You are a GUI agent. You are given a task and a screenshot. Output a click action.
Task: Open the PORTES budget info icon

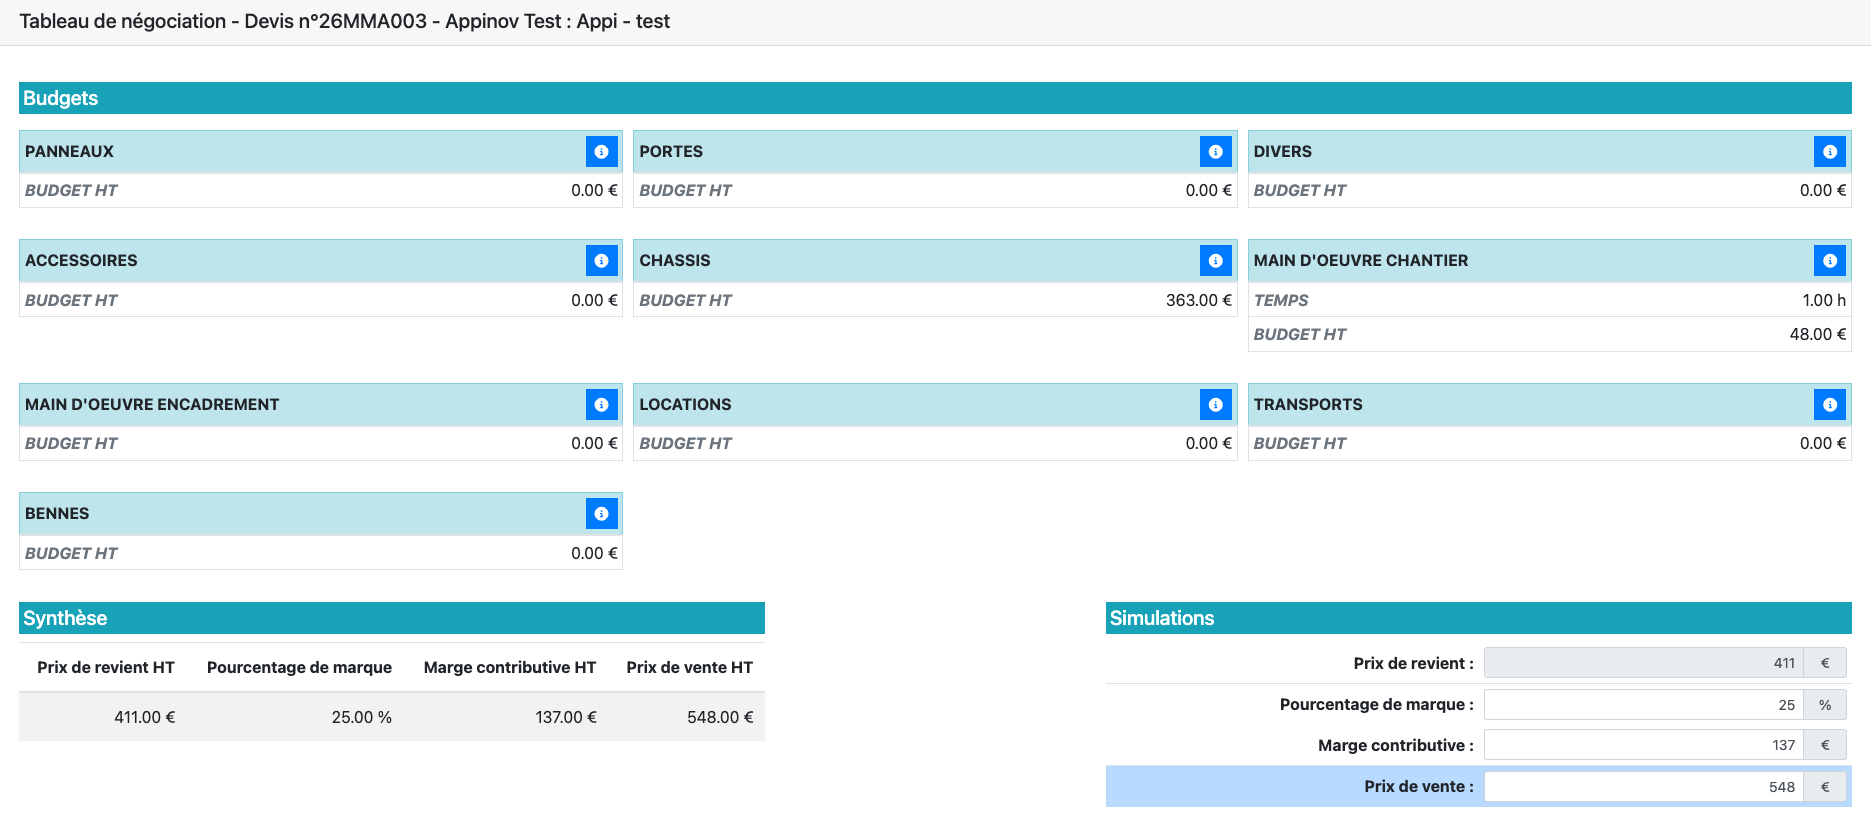1215,152
